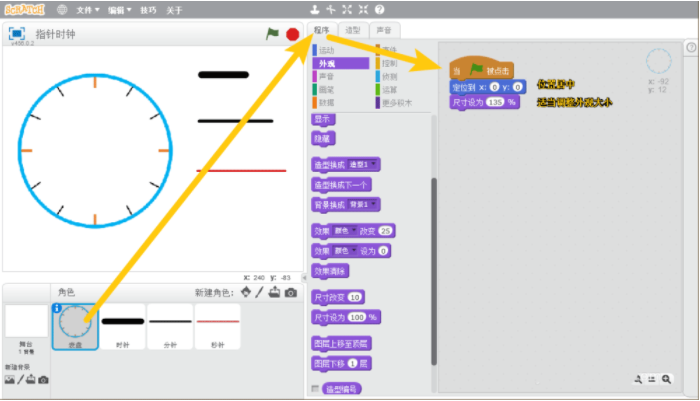Screen dimensions: 700x401
Task: Switch to the 声音 tab
Action: click(383, 30)
